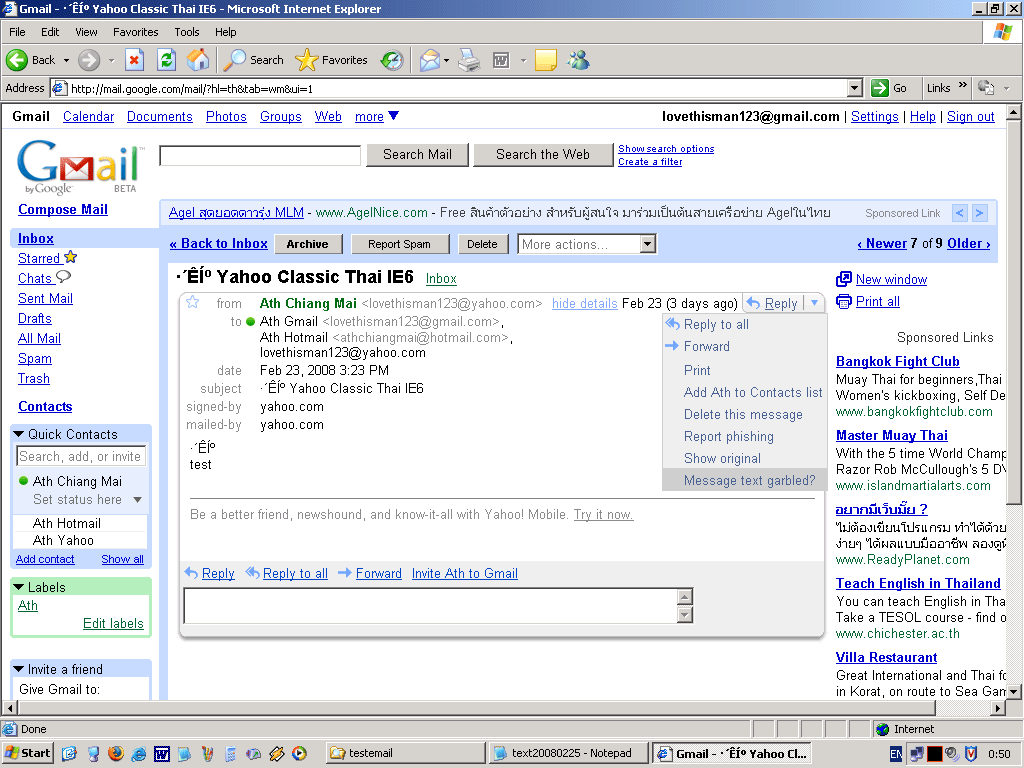Image resolution: width=1024 pixels, height=768 pixels.
Task: Collapse the Labels section
Action: [x=18, y=587]
